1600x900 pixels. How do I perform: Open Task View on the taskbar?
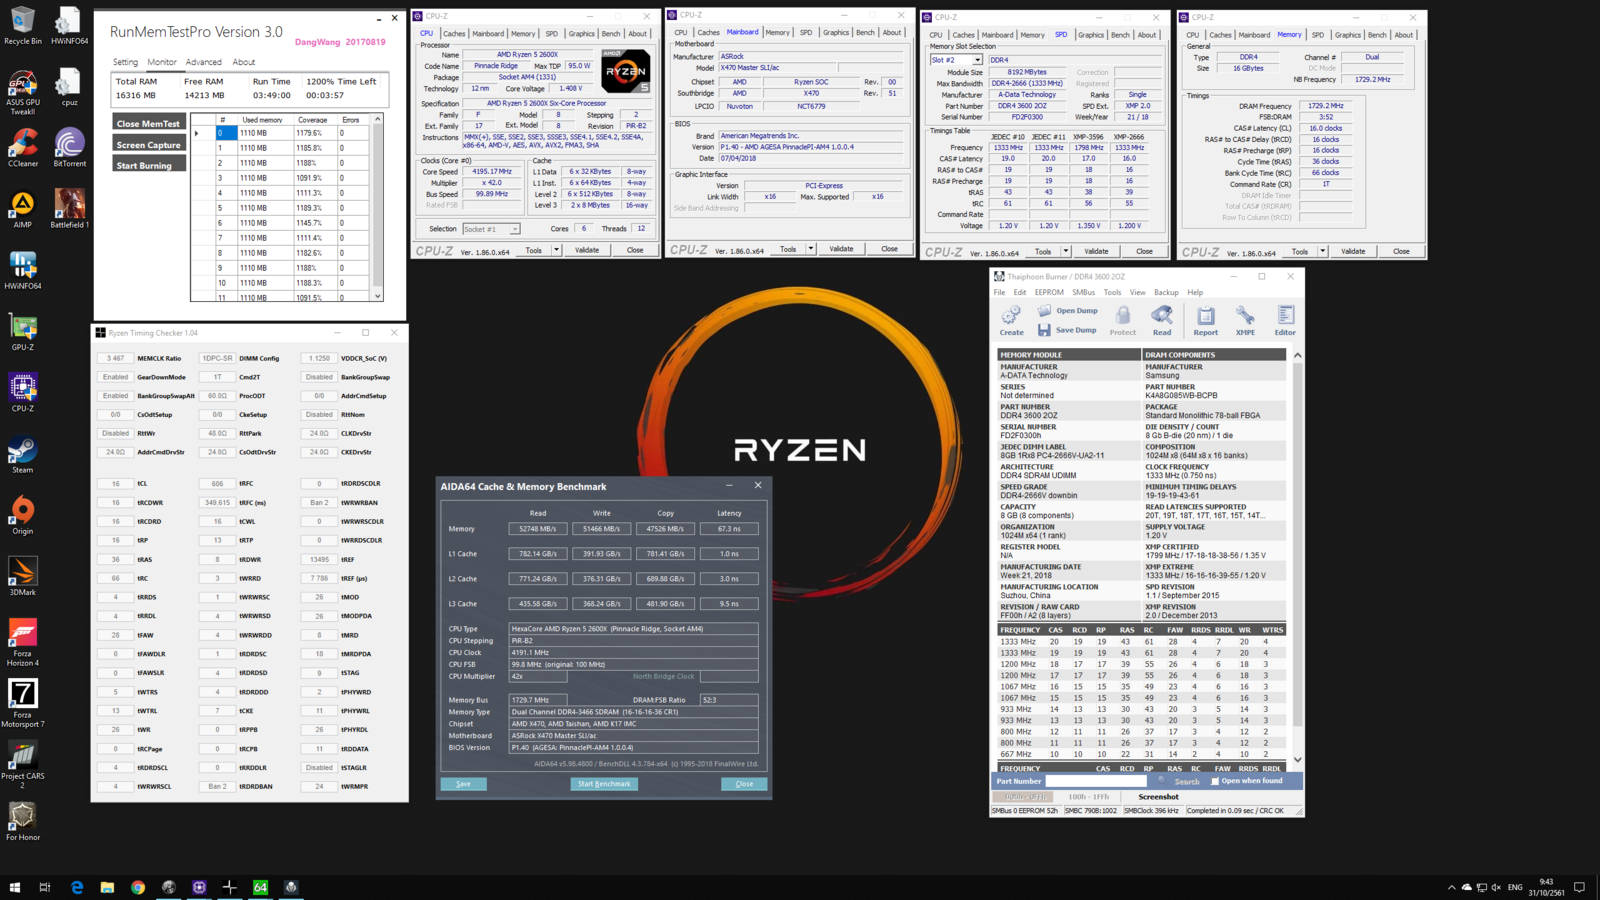(x=45, y=887)
